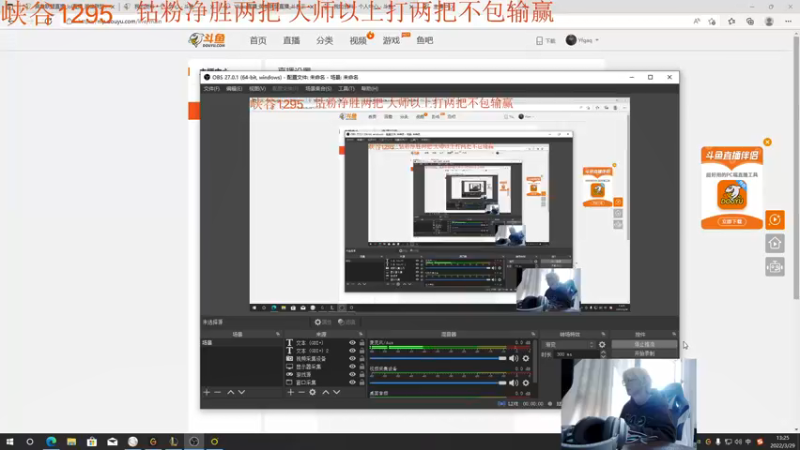Screen dimensions: 800x450
Task: Click the 开始录制 button in OBS controls
Action: (x=644, y=353)
